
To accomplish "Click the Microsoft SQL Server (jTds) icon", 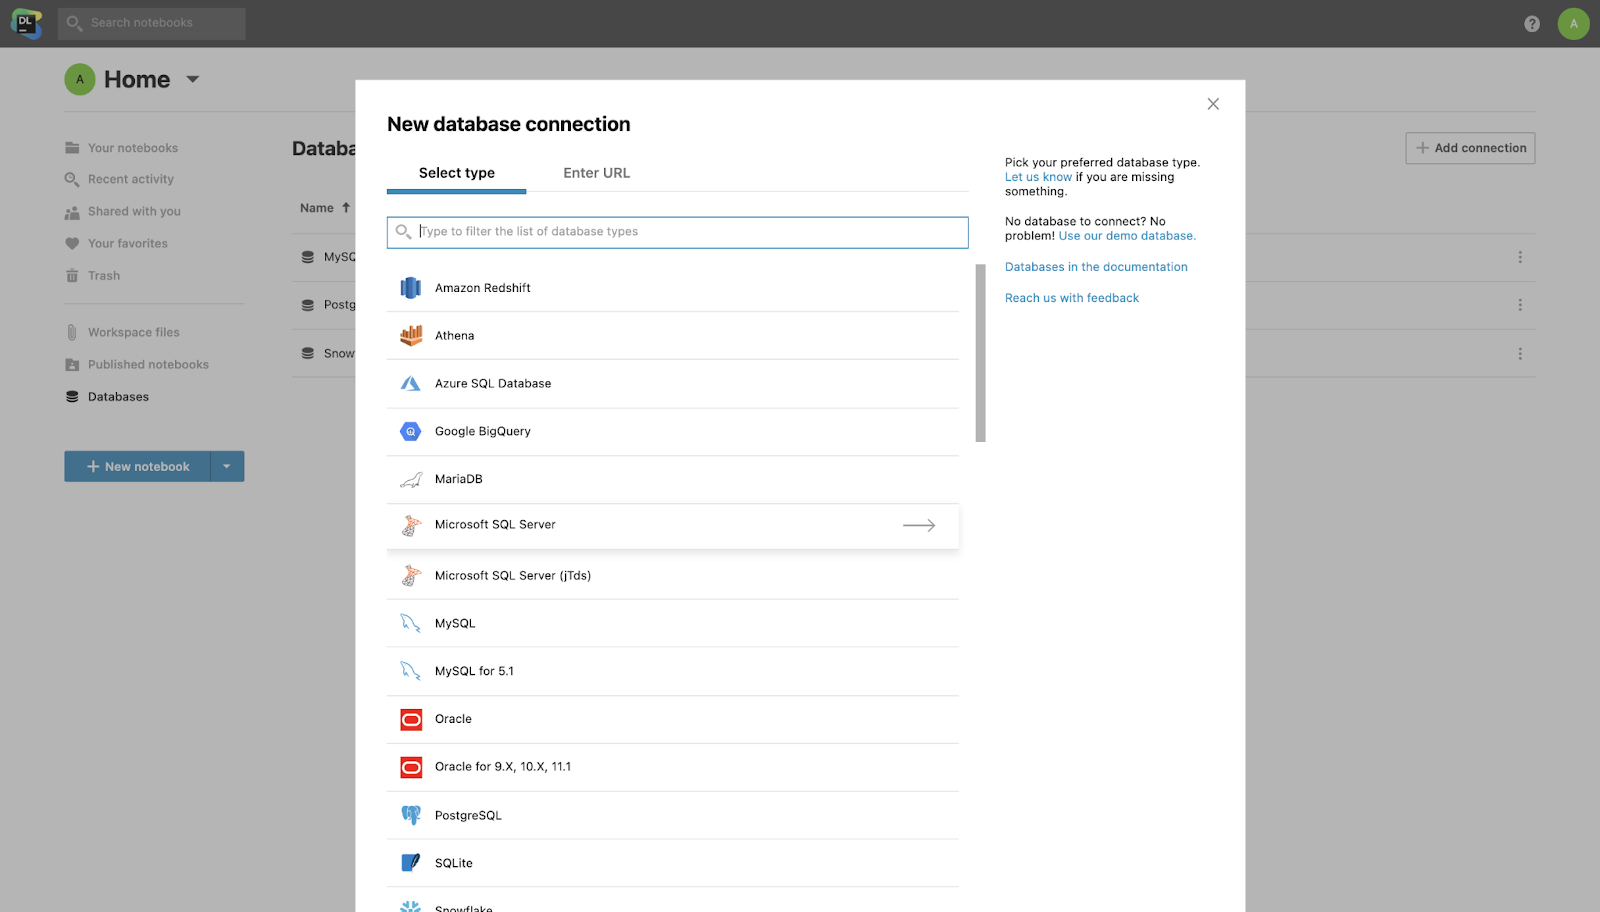I will pyautogui.click(x=410, y=576).
